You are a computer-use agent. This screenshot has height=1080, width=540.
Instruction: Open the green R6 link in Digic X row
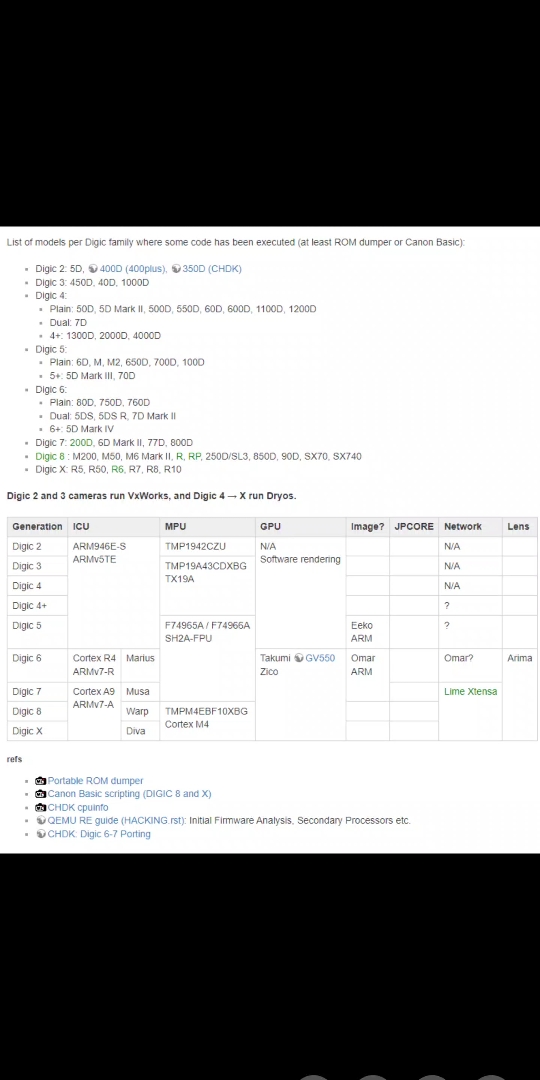click(x=118, y=469)
